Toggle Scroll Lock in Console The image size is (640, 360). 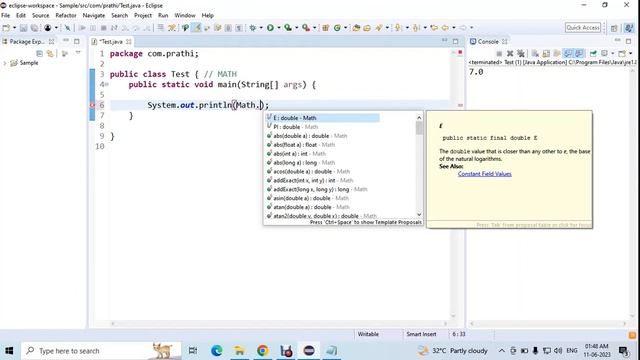pos(546,53)
